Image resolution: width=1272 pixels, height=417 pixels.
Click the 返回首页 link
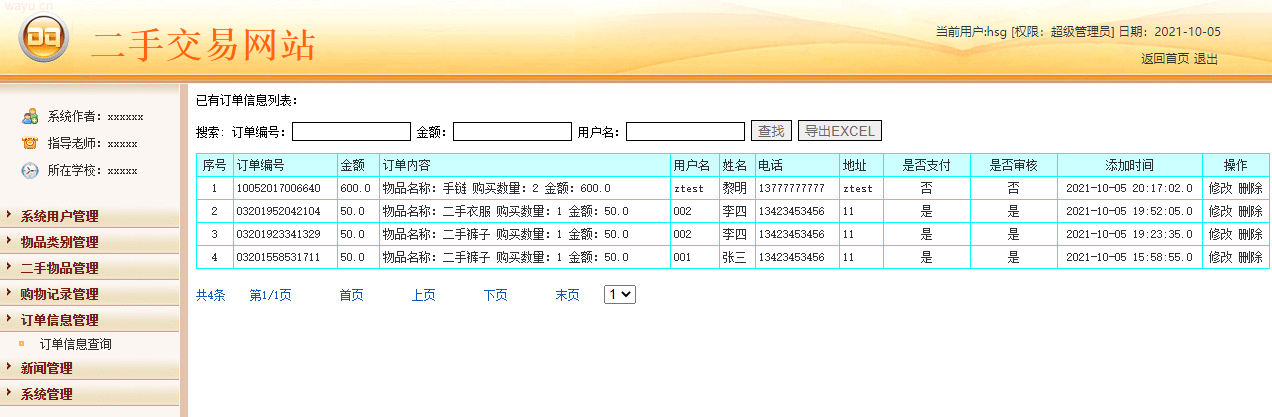pyautogui.click(x=1165, y=59)
